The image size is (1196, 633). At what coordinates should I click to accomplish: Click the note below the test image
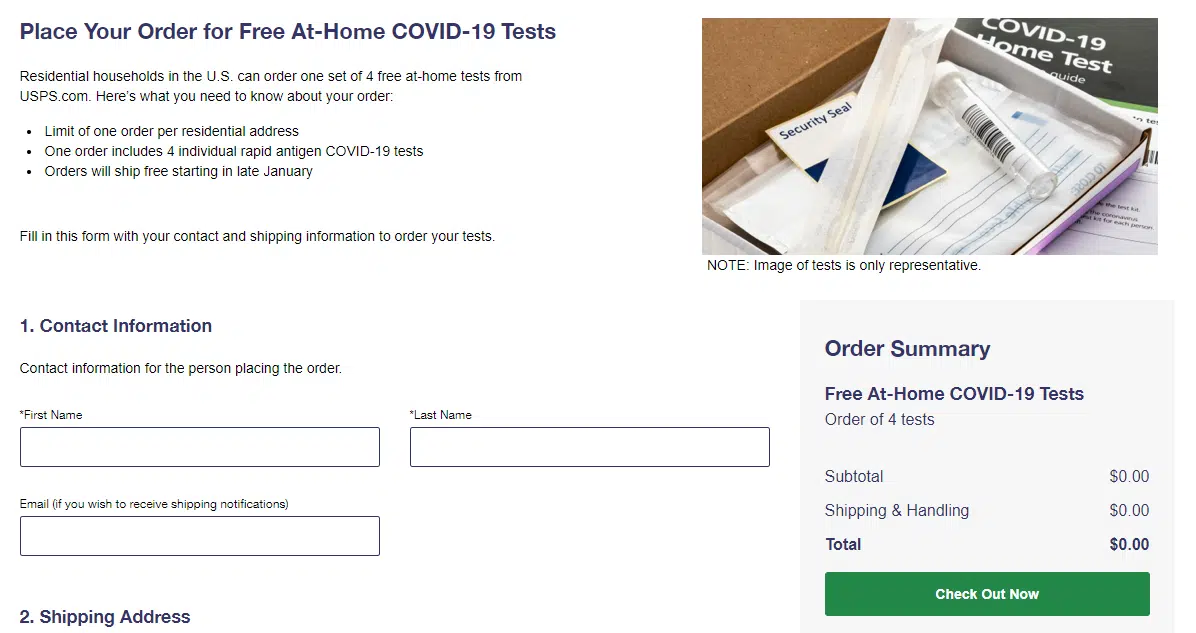tap(843, 265)
